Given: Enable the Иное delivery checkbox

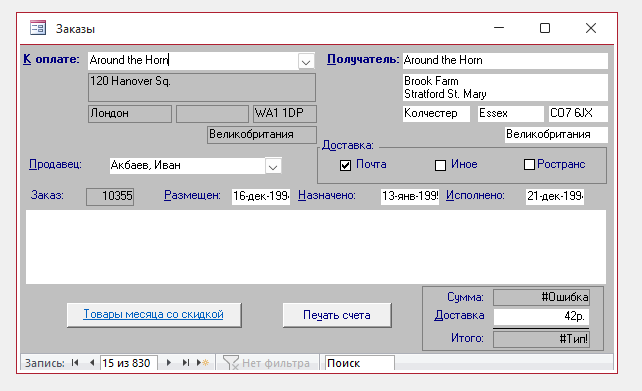Looking at the screenshot, I should coord(440,165).
